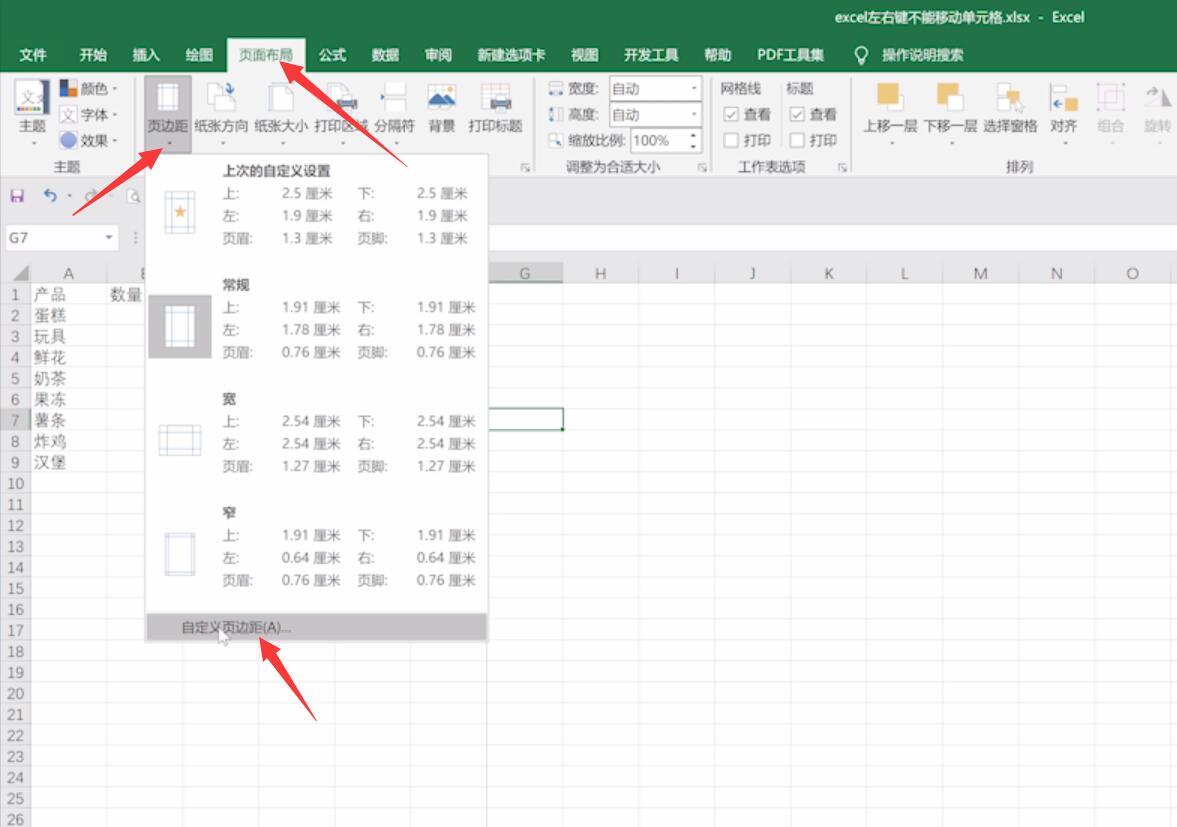Open the Breaks (分隔符) menu
Image resolution: width=1177 pixels, height=827 pixels.
click(394, 111)
